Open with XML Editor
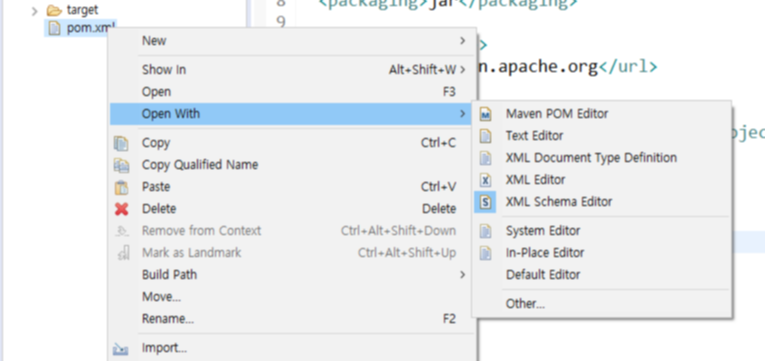765x361 pixels. [602, 180]
